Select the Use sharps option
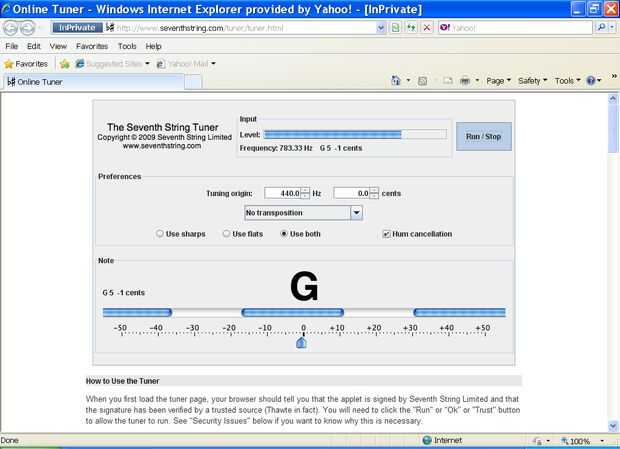 160,234
